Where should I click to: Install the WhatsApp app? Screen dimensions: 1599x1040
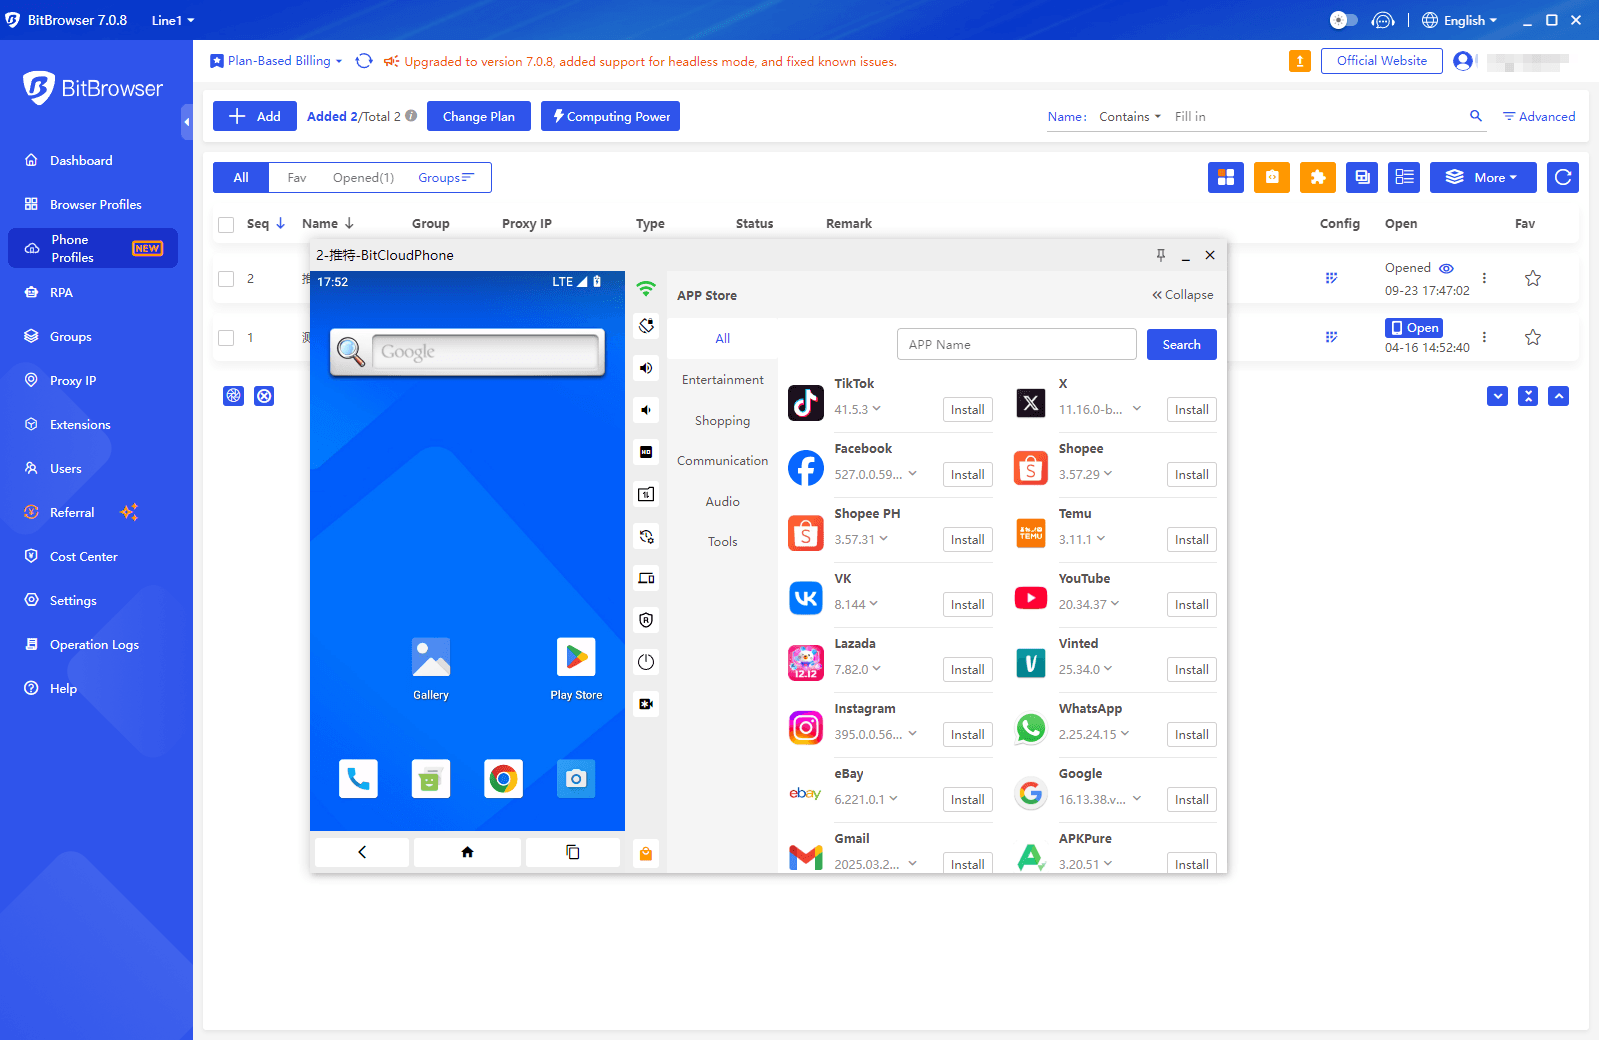pos(1191,734)
